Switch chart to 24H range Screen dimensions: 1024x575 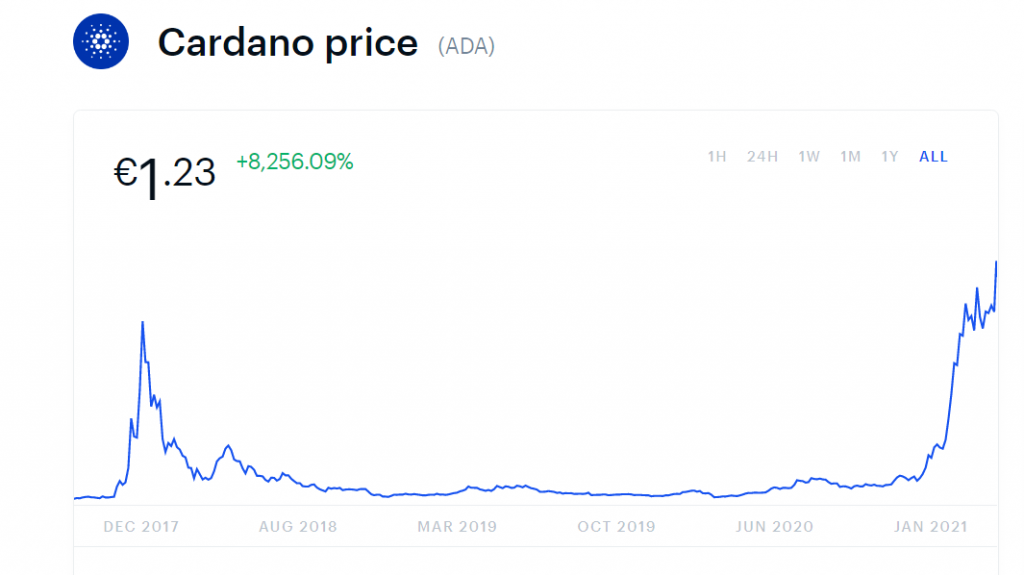(x=762, y=157)
